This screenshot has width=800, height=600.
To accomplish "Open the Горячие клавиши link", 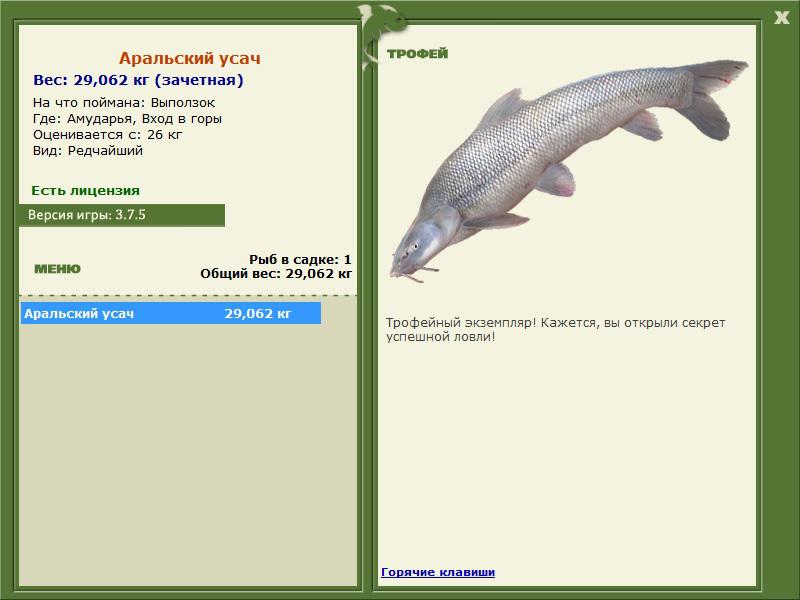I will coord(438,572).
